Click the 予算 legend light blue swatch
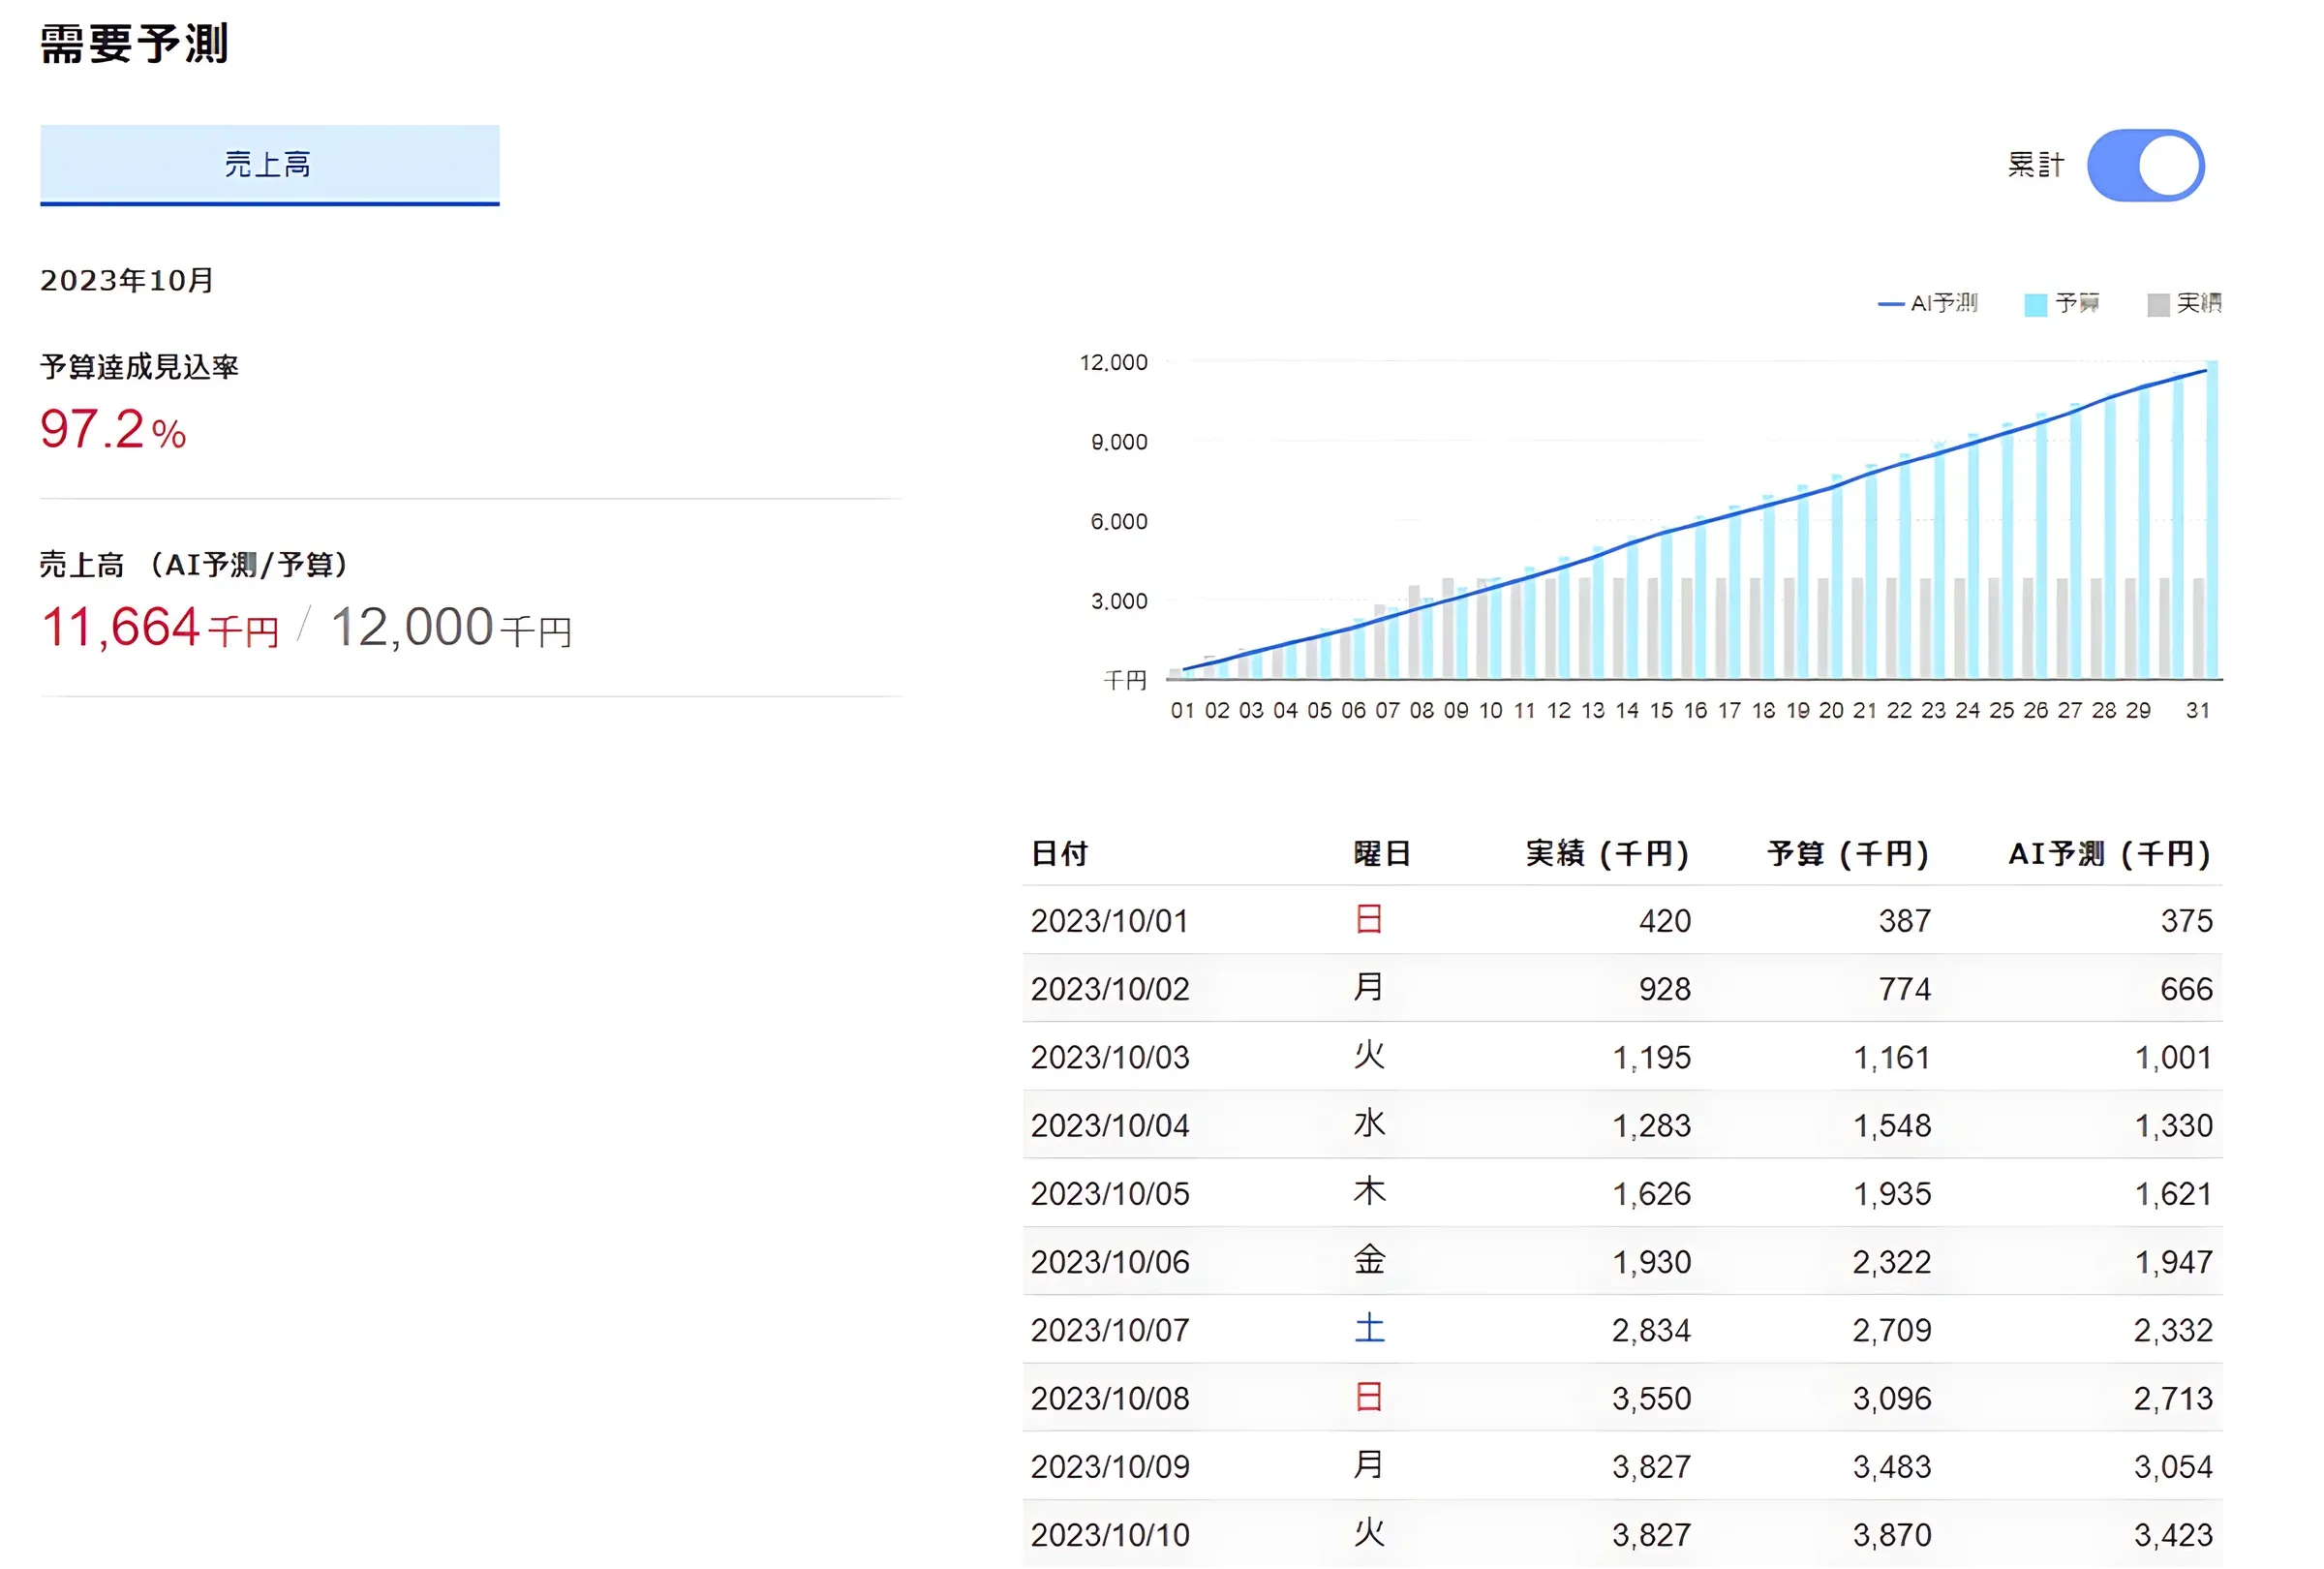 (x=2035, y=305)
